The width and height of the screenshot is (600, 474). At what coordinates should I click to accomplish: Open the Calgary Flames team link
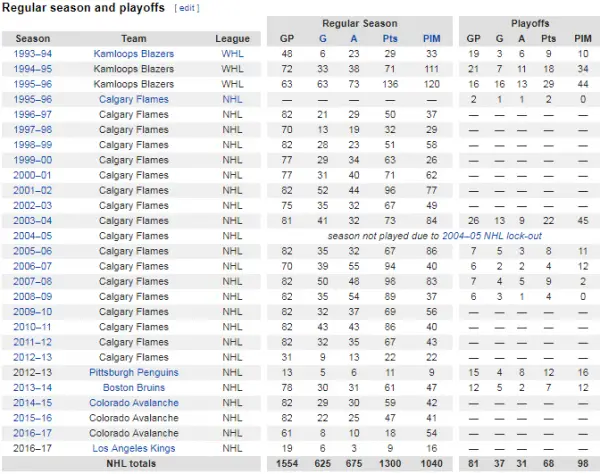pos(134,99)
